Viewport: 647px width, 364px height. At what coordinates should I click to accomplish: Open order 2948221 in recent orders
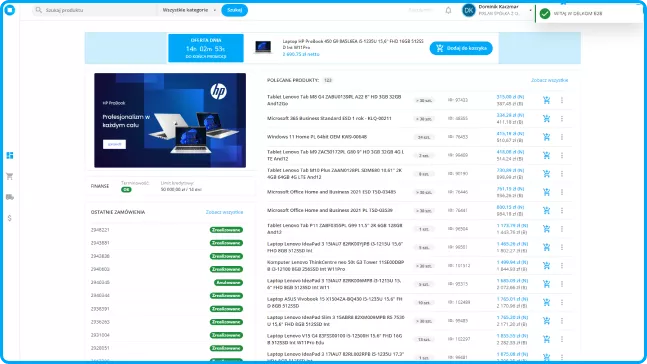(100, 230)
